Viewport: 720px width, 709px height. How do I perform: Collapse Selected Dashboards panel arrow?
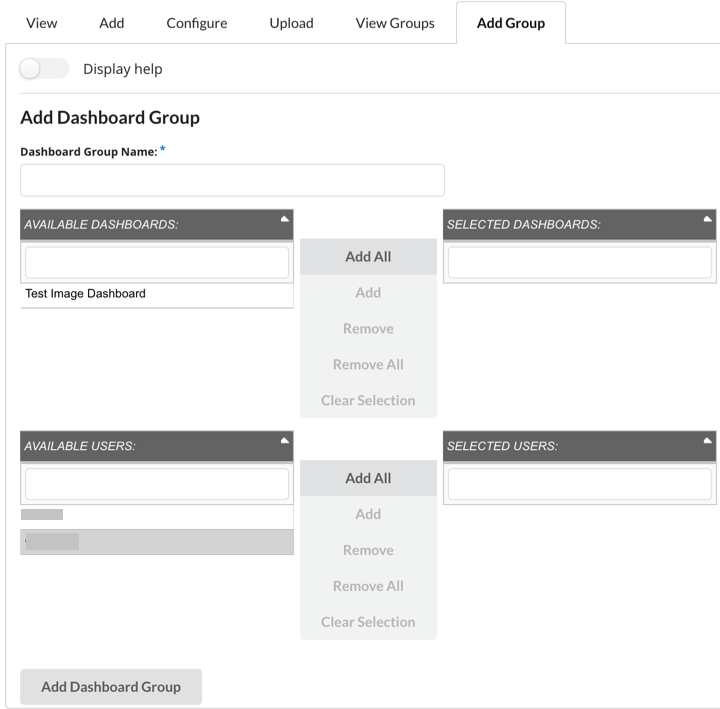point(708,219)
